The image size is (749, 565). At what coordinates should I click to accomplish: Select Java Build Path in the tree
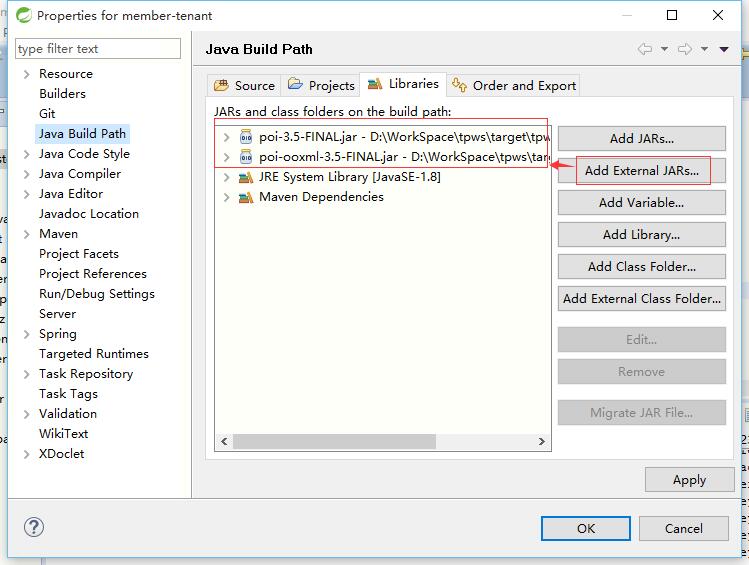(82, 134)
